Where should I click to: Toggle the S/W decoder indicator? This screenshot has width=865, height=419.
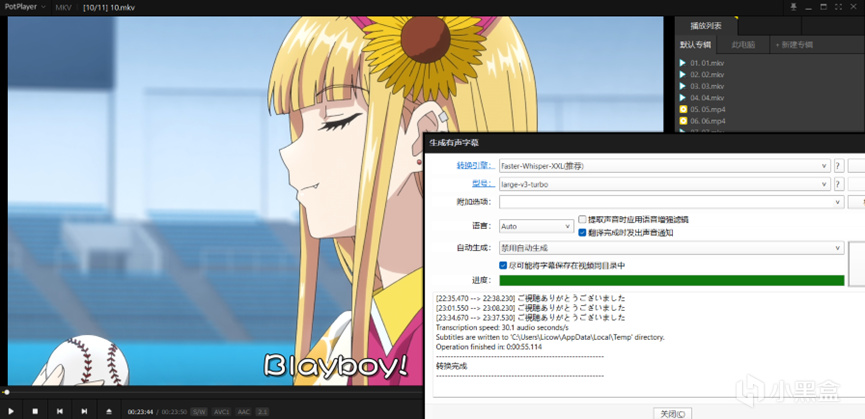pyautogui.click(x=199, y=412)
